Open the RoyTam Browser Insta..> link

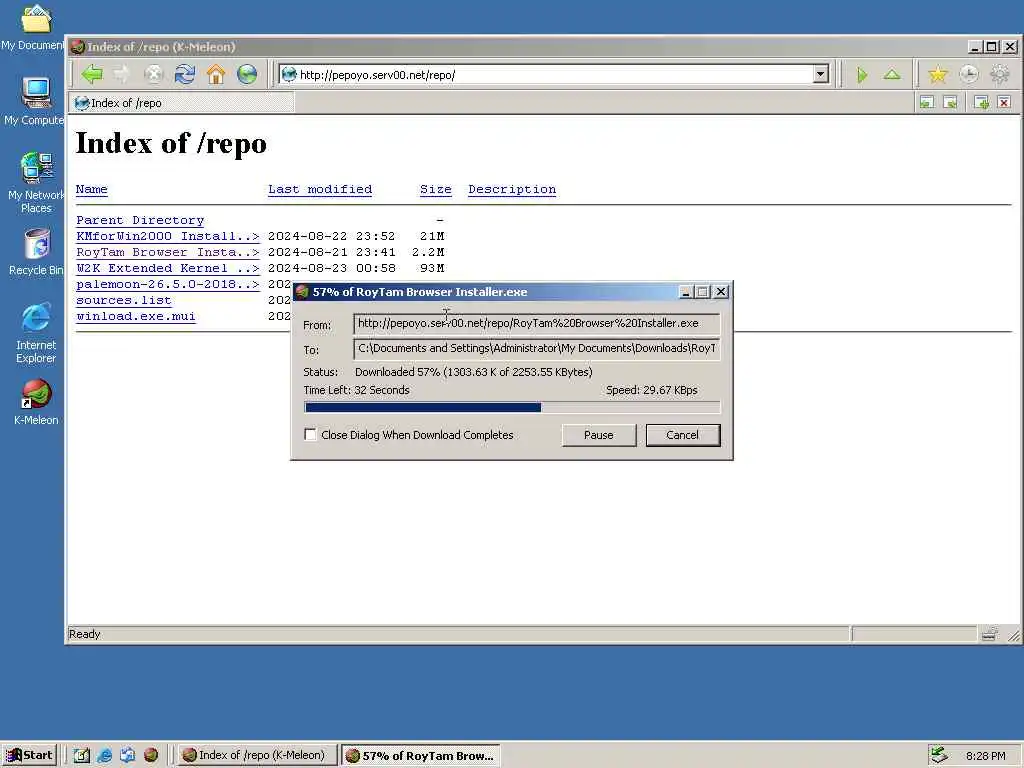point(167,252)
